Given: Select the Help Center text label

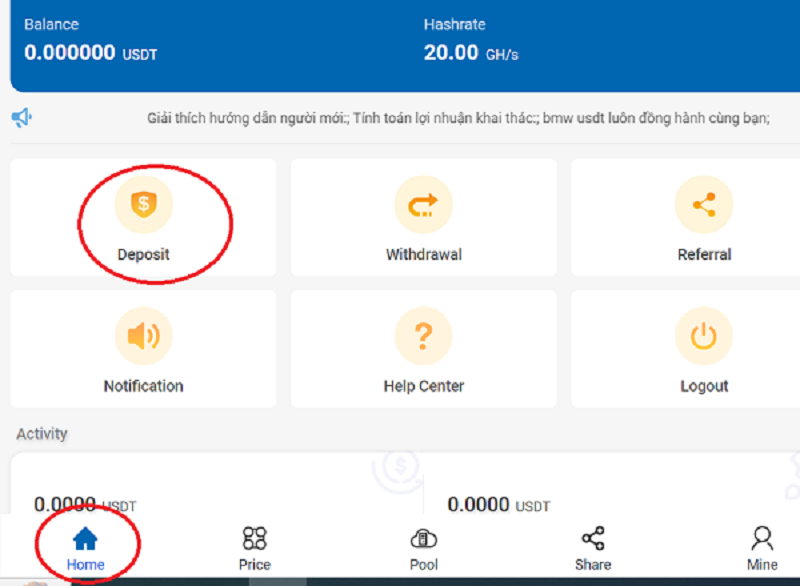Looking at the screenshot, I should pyautogui.click(x=424, y=386).
